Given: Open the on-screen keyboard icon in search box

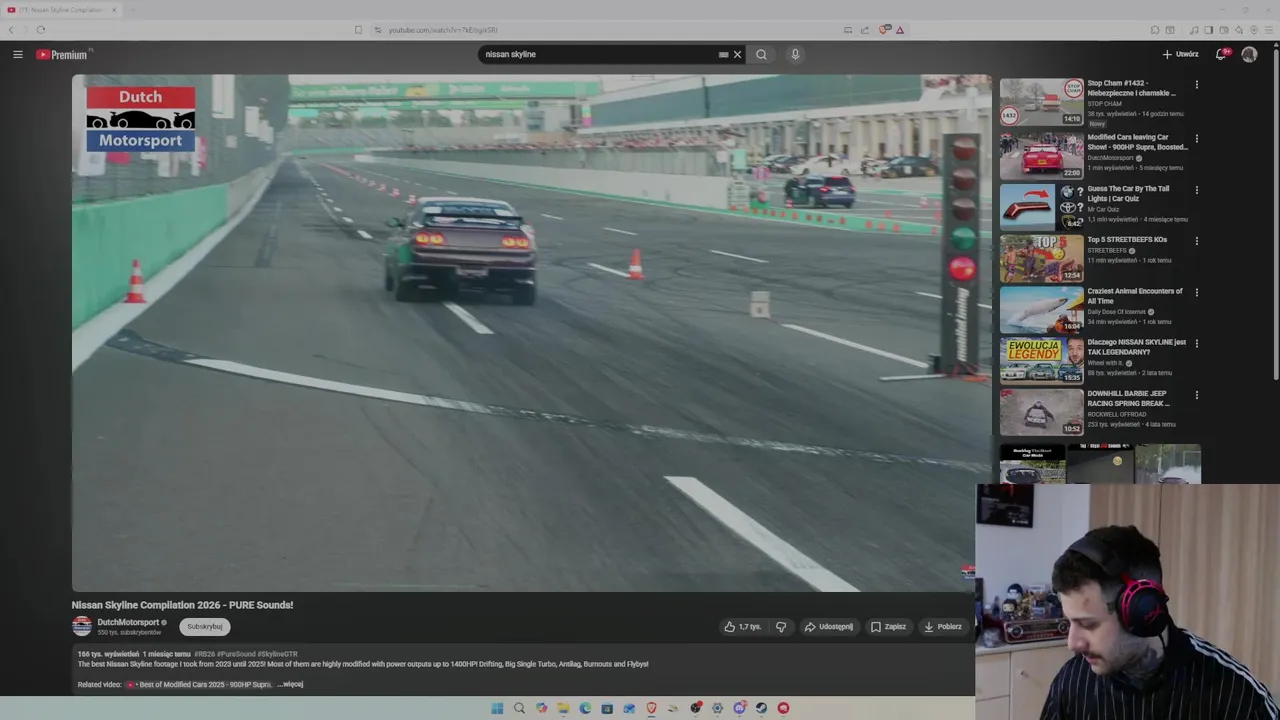Looking at the screenshot, I should pyautogui.click(x=723, y=54).
